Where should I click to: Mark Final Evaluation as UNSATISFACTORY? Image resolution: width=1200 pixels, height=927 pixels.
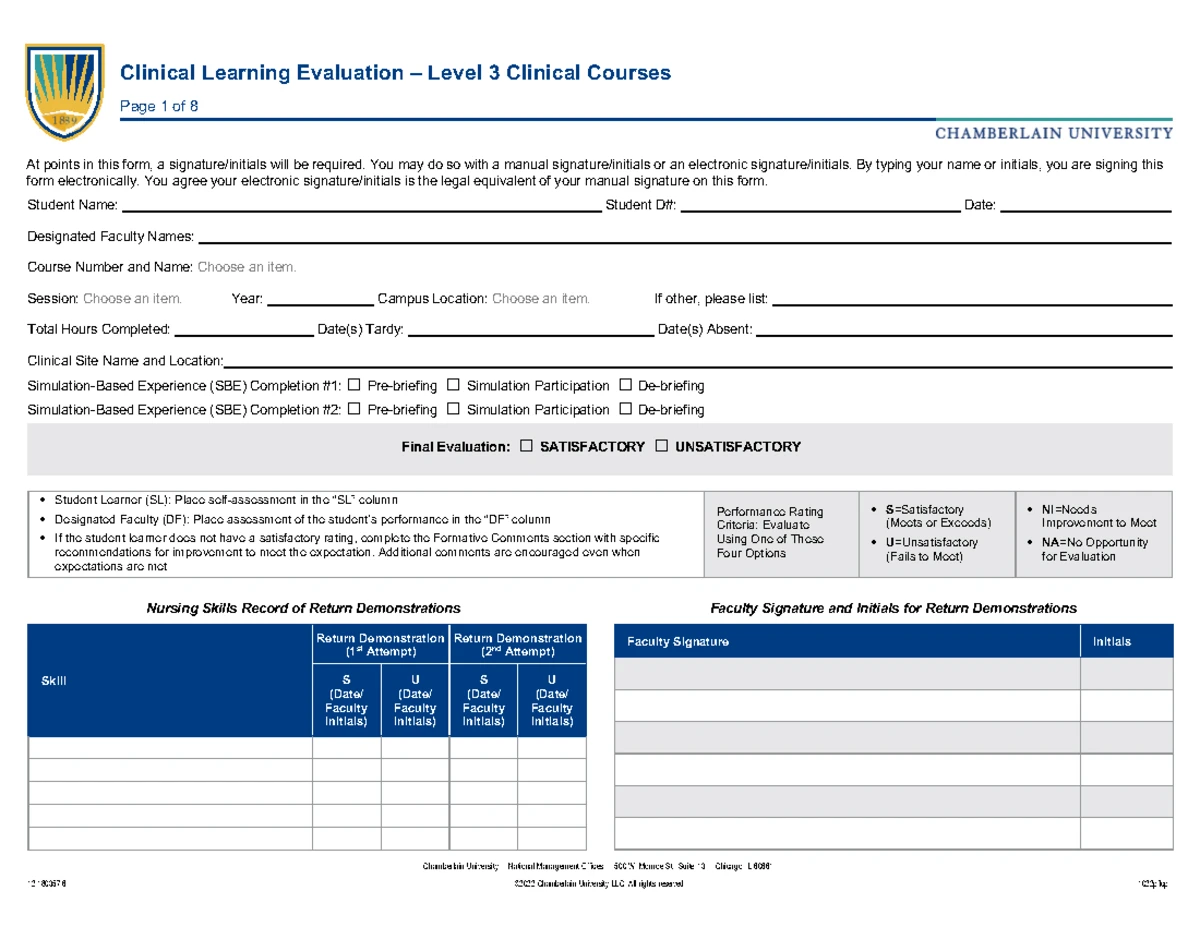point(660,446)
